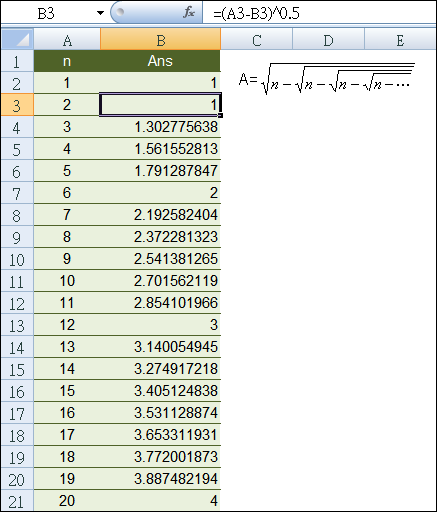This screenshot has height=512, width=437.
Task: Click the fill handle of cell B3
Action: (x=221, y=115)
